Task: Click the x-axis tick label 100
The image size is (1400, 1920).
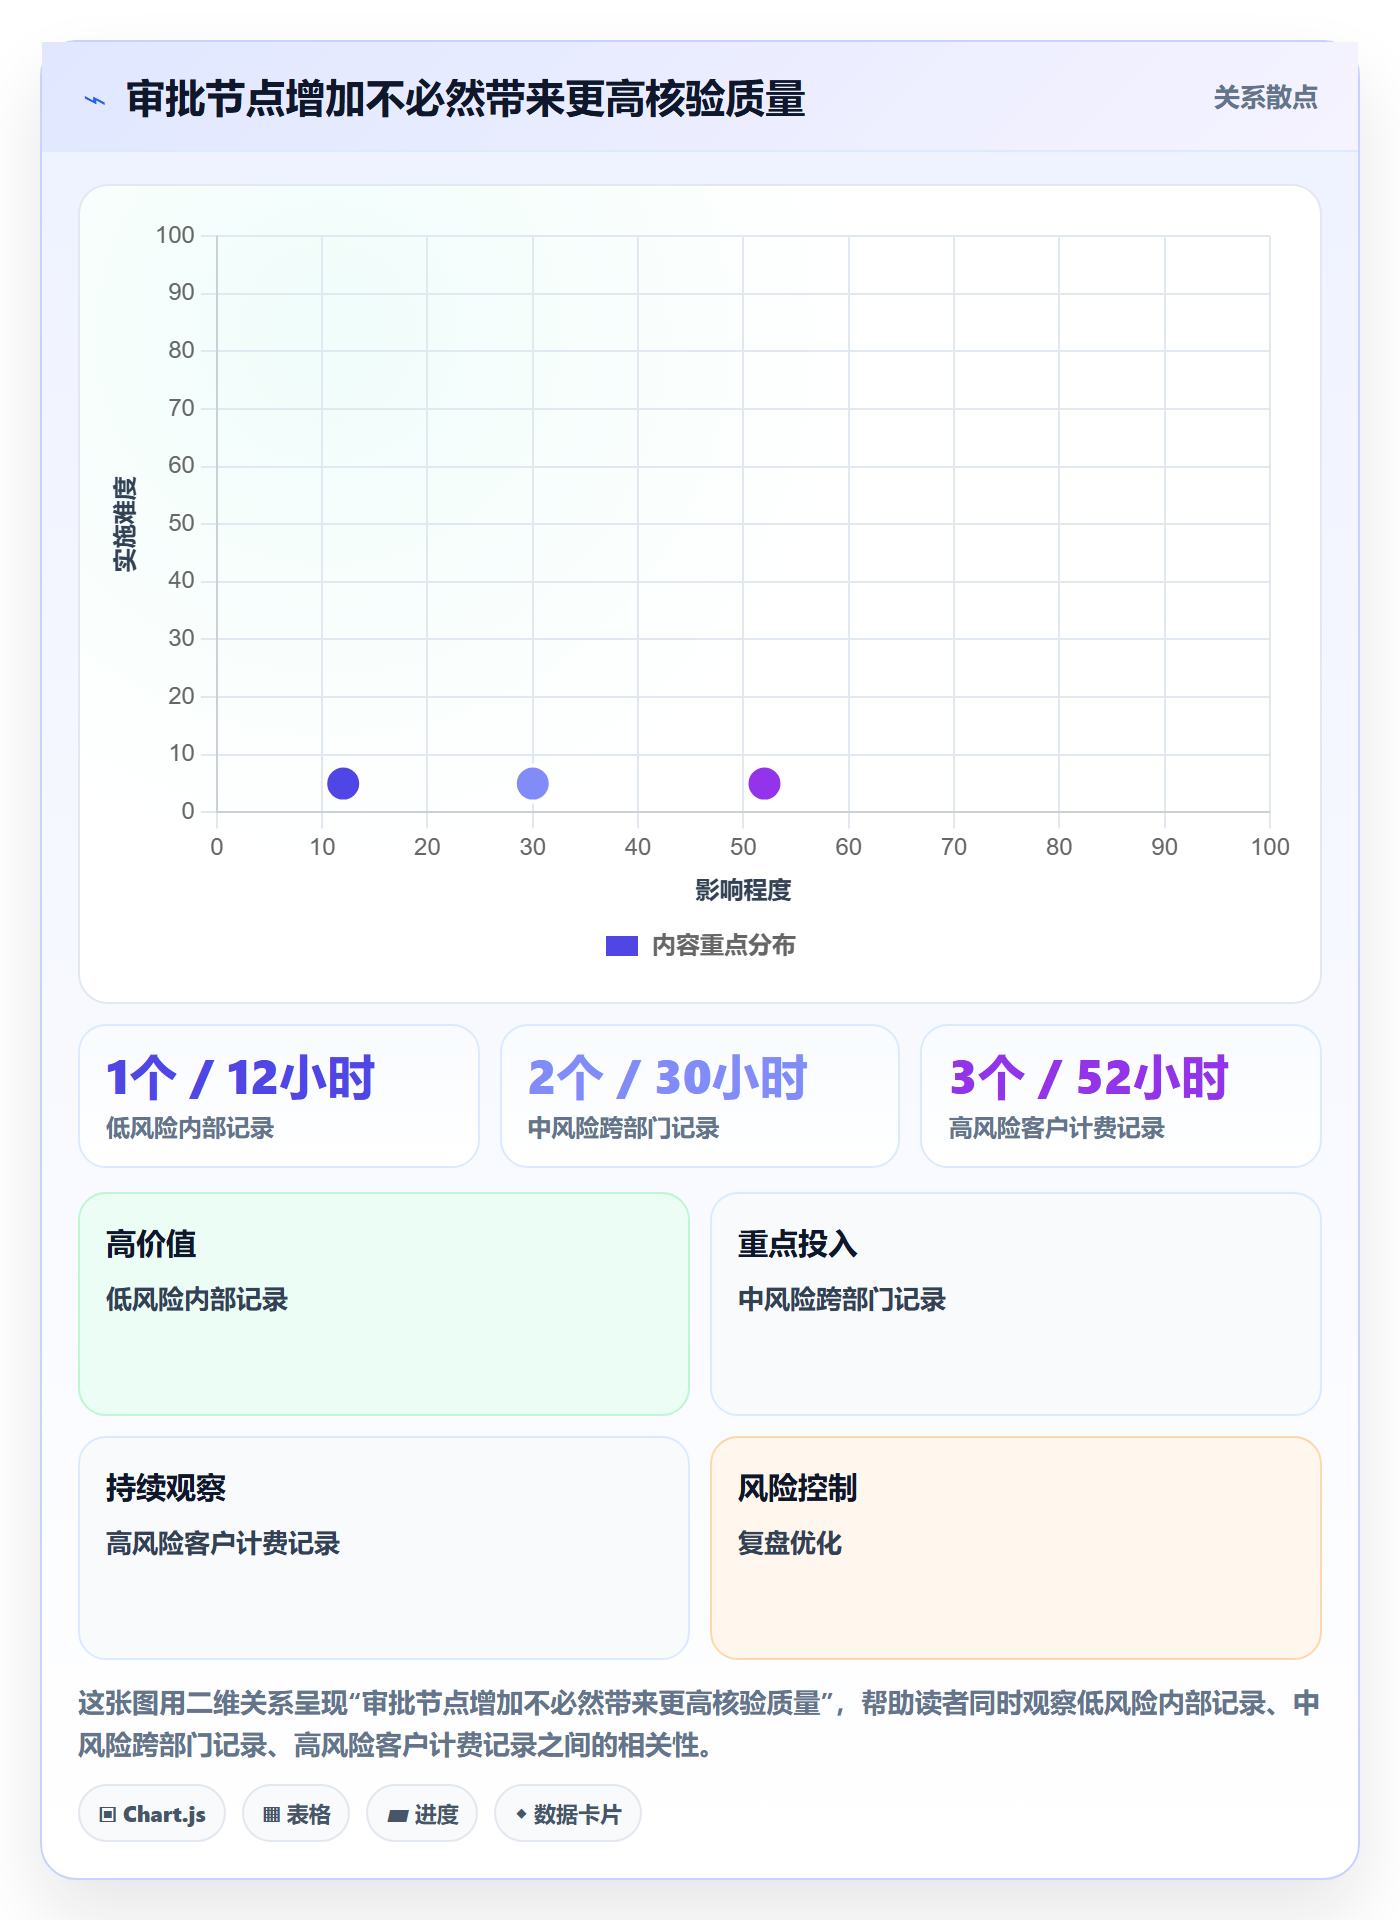Action: tap(1270, 847)
